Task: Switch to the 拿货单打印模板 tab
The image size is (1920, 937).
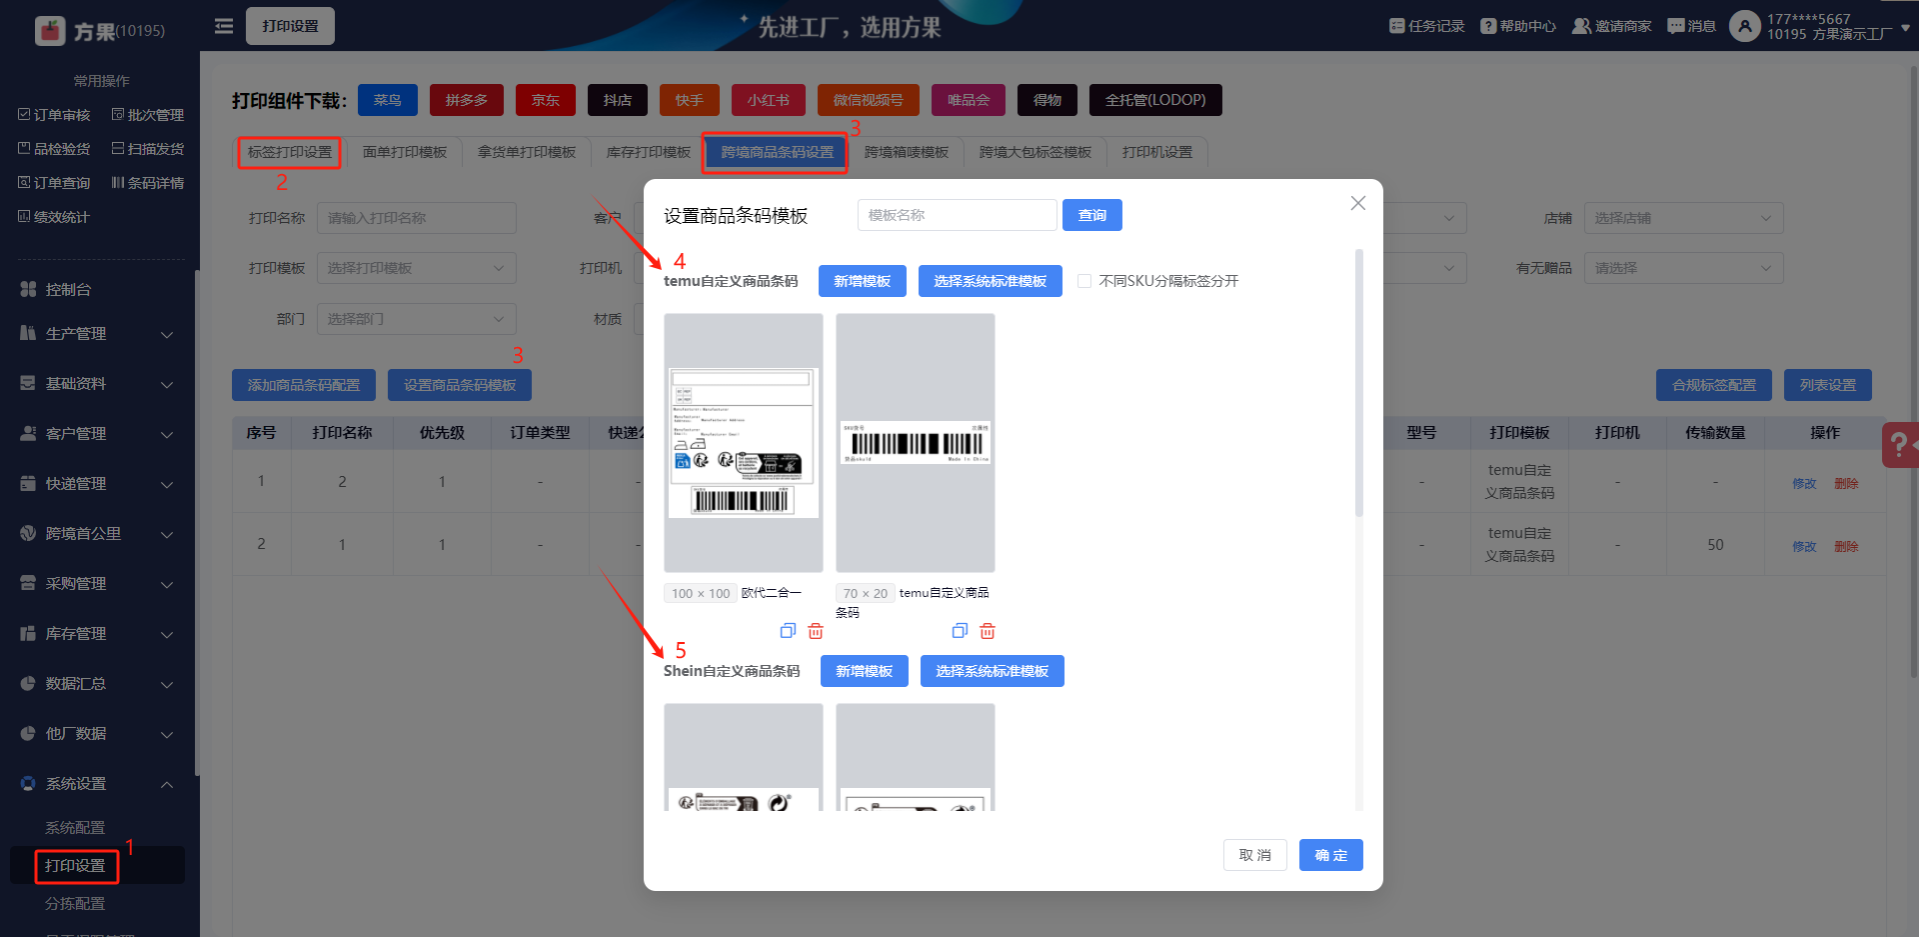Action: pyautogui.click(x=527, y=152)
